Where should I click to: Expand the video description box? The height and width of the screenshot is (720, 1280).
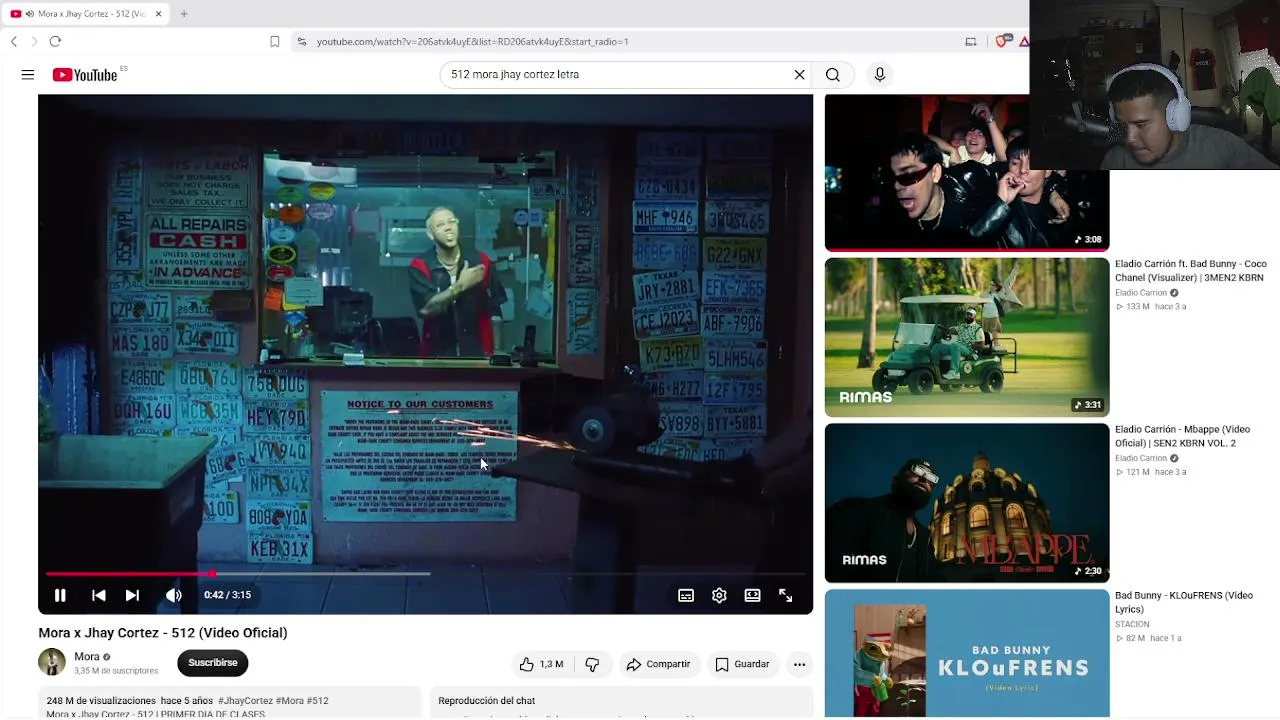pyautogui.click(x=229, y=703)
